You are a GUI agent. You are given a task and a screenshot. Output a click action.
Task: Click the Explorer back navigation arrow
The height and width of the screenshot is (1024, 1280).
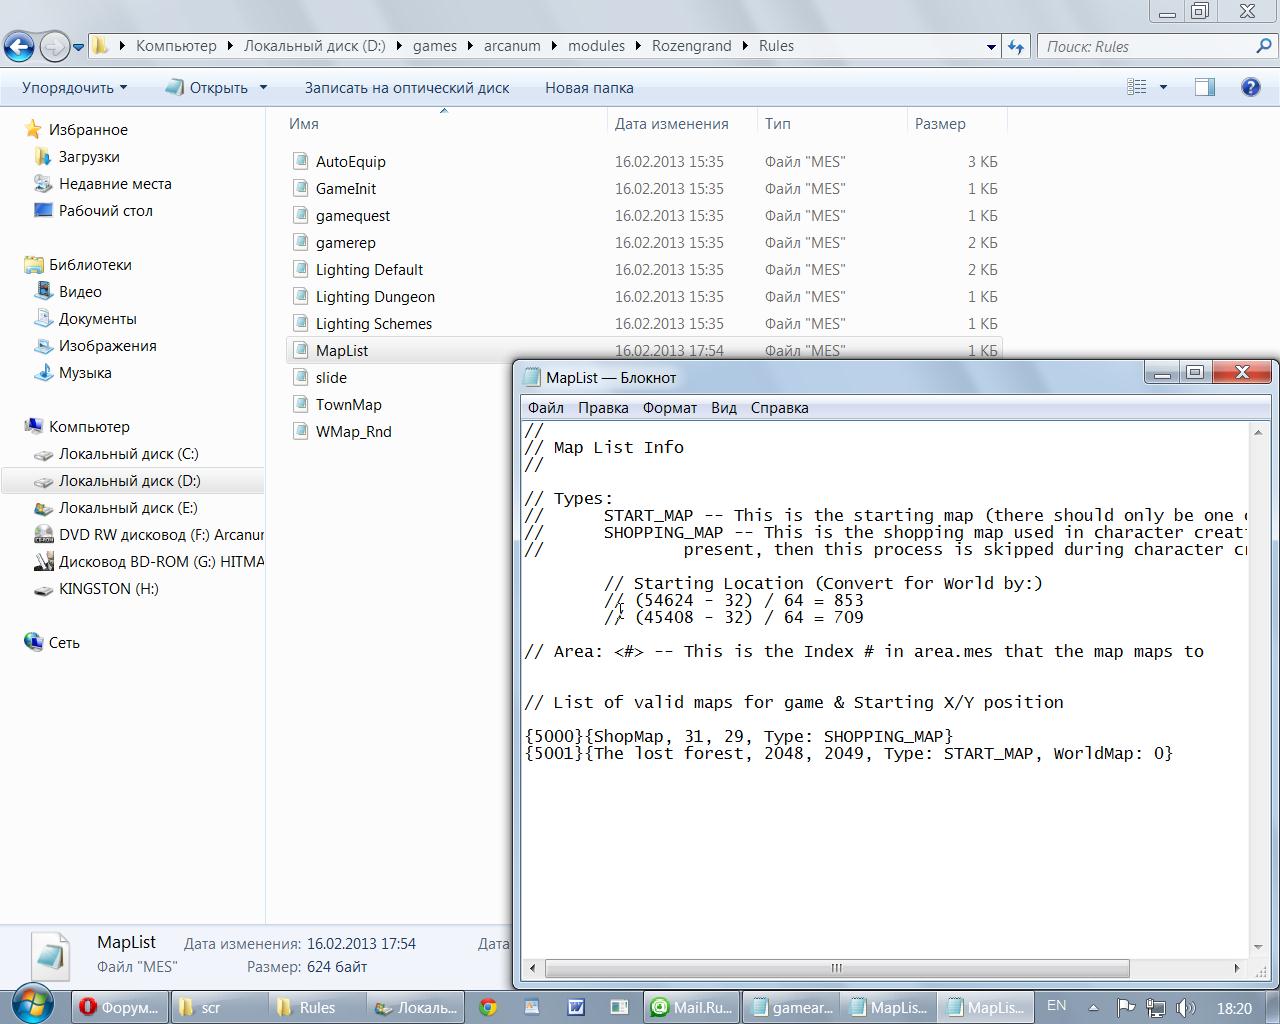click(x=19, y=46)
